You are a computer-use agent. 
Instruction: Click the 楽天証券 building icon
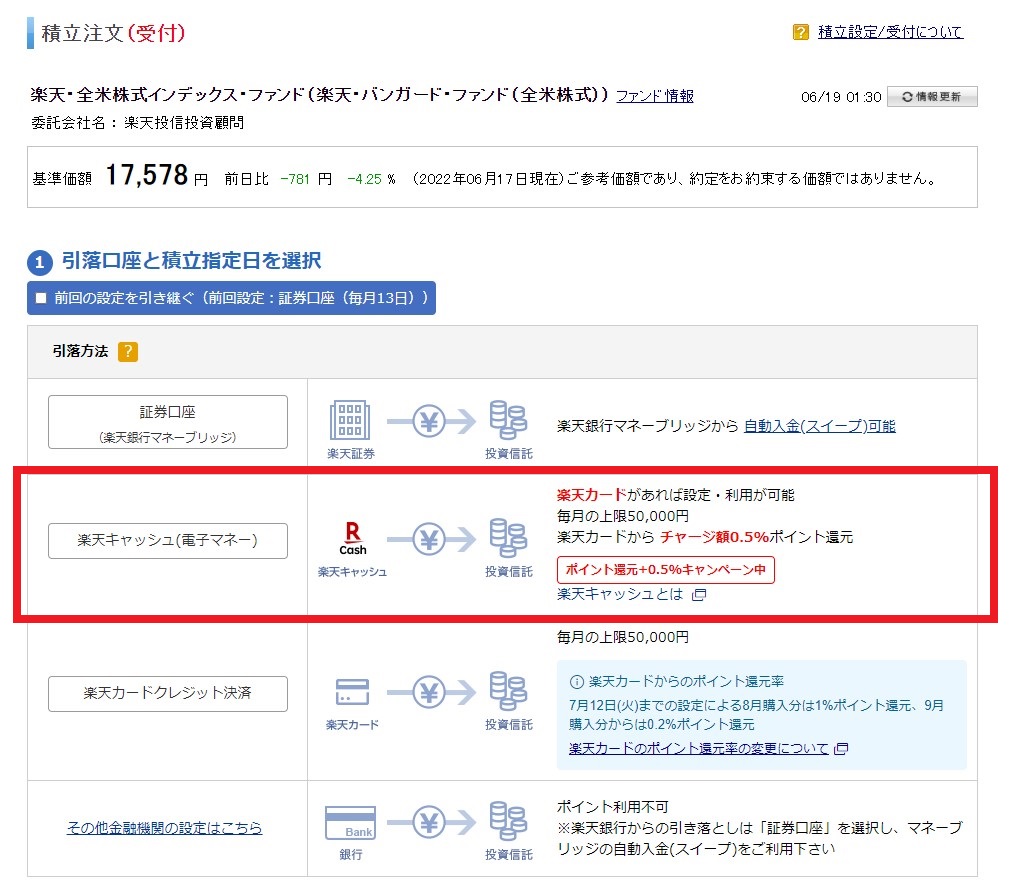(350, 420)
